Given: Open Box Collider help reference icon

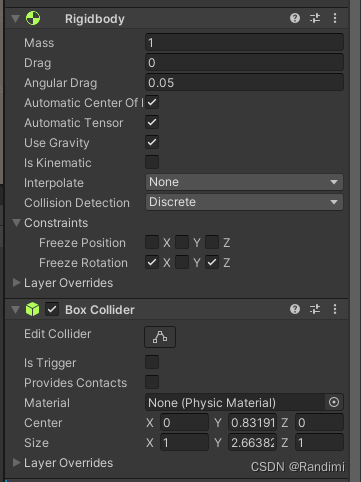Looking at the screenshot, I should pyautogui.click(x=295, y=309).
